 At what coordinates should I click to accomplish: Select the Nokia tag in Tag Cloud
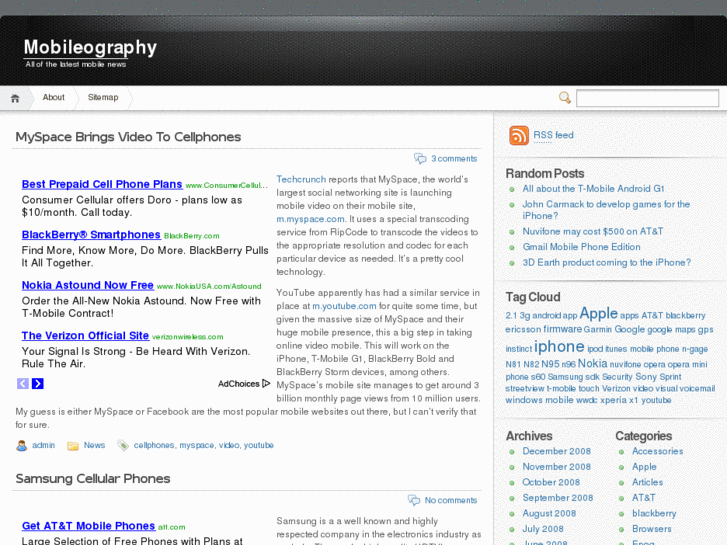click(x=593, y=364)
